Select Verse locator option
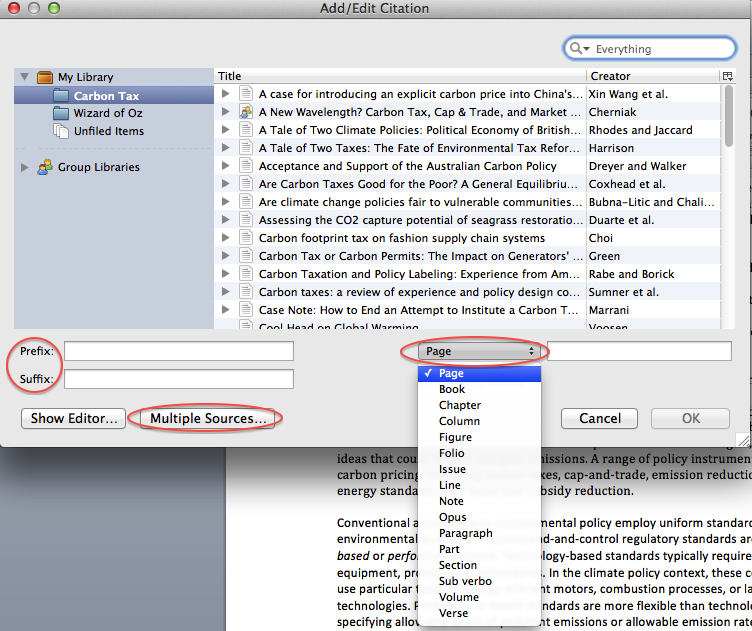Screen dimensions: 752x631 [x=479, y=613]
